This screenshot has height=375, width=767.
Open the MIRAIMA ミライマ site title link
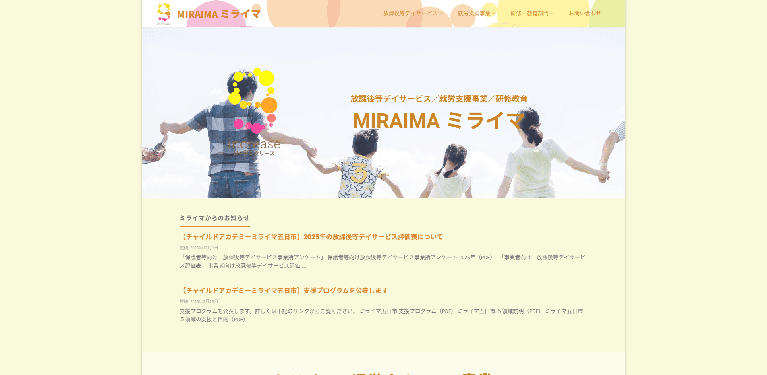tap(219, 14)
